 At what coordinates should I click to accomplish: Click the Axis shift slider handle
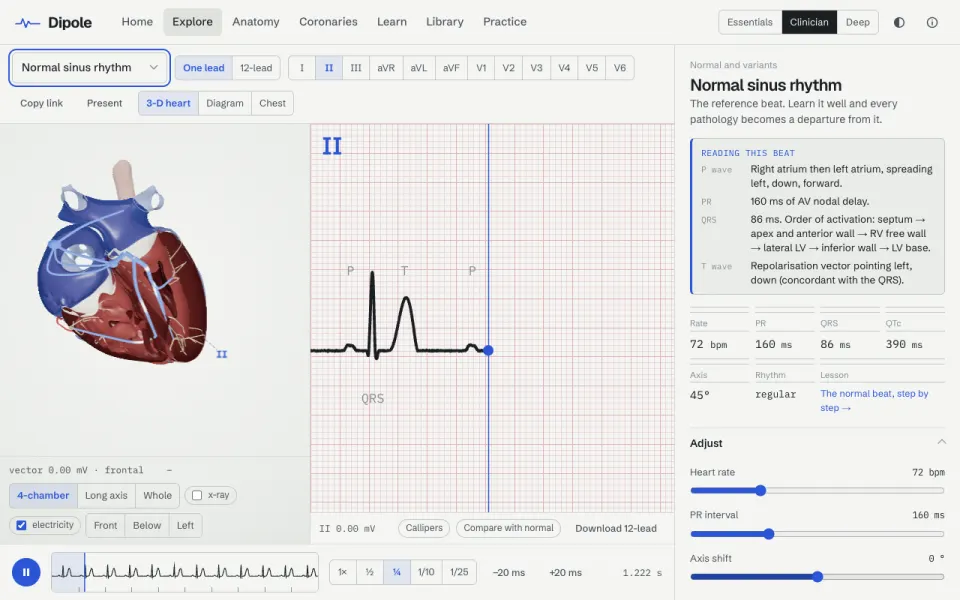click(817, 577)
